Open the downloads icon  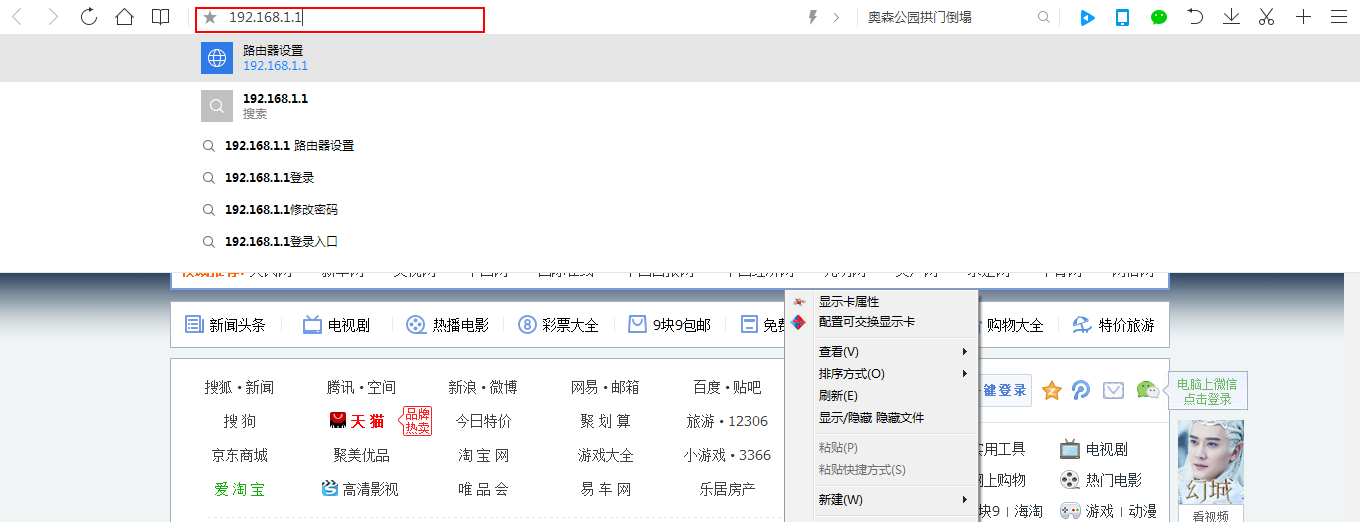[1232, 17]
